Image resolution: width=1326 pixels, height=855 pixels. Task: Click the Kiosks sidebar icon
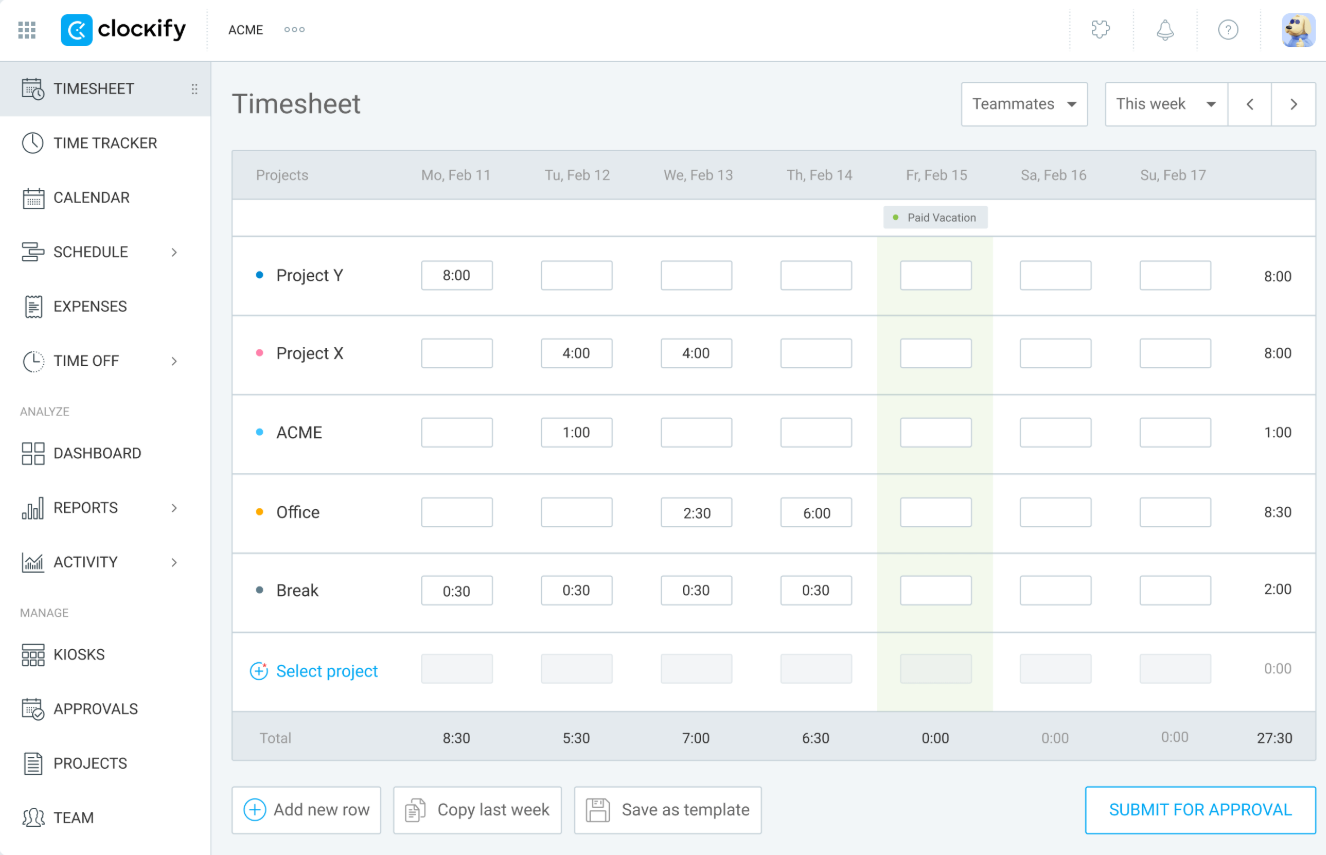[x=33, y=655]
